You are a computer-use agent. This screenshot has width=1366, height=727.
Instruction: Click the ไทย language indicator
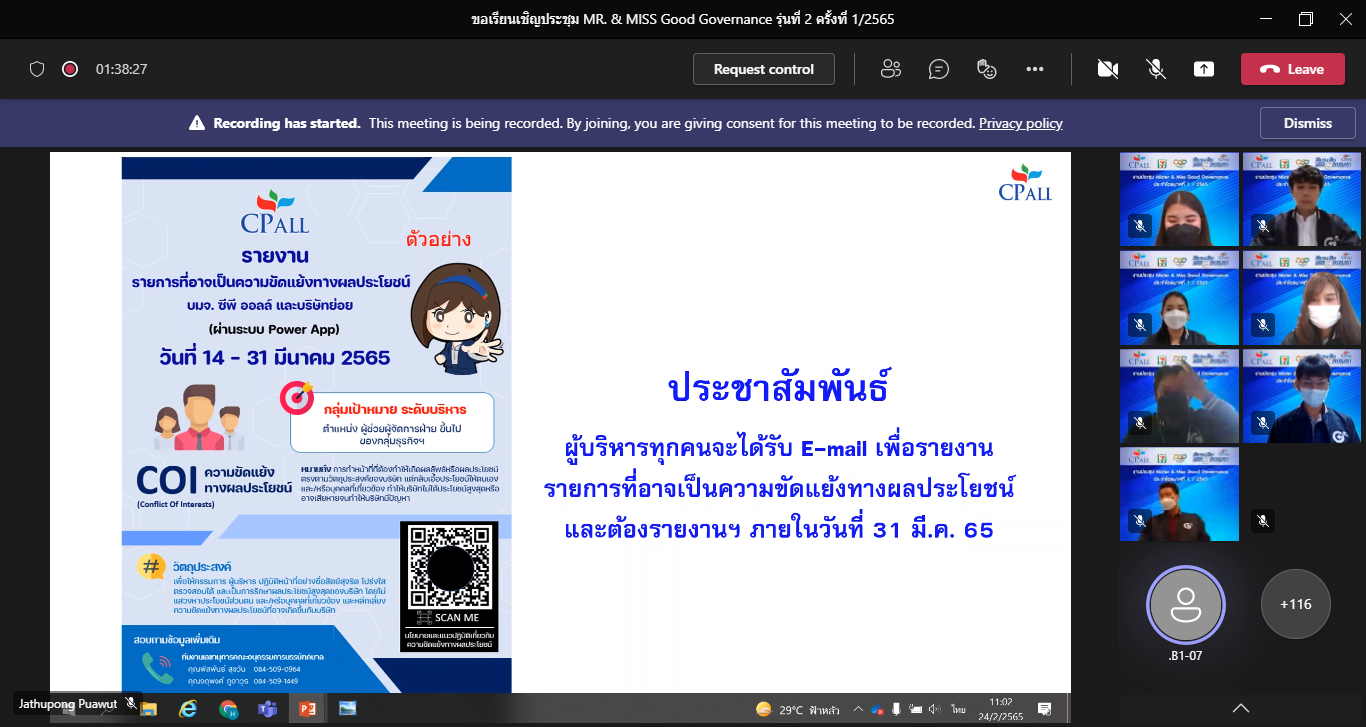tap(958, 709)
